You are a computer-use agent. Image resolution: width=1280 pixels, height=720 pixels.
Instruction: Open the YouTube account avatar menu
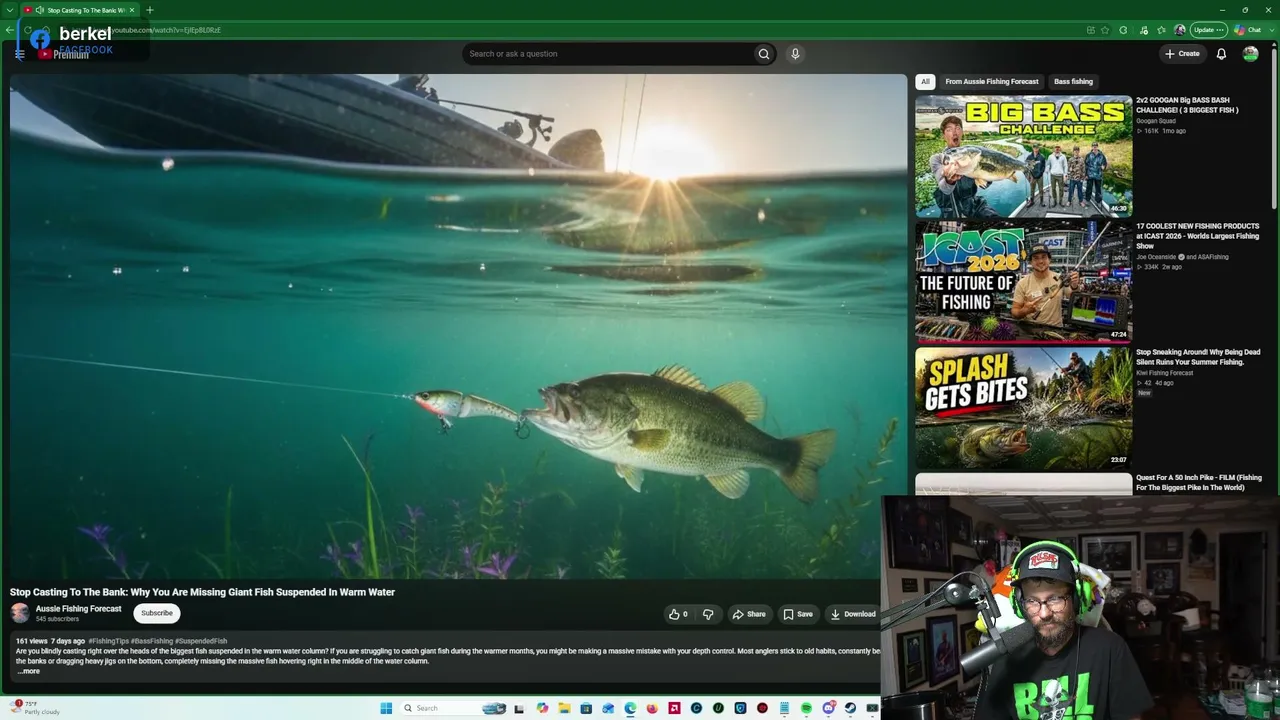pyautogui.click(x=1250, y=54)
